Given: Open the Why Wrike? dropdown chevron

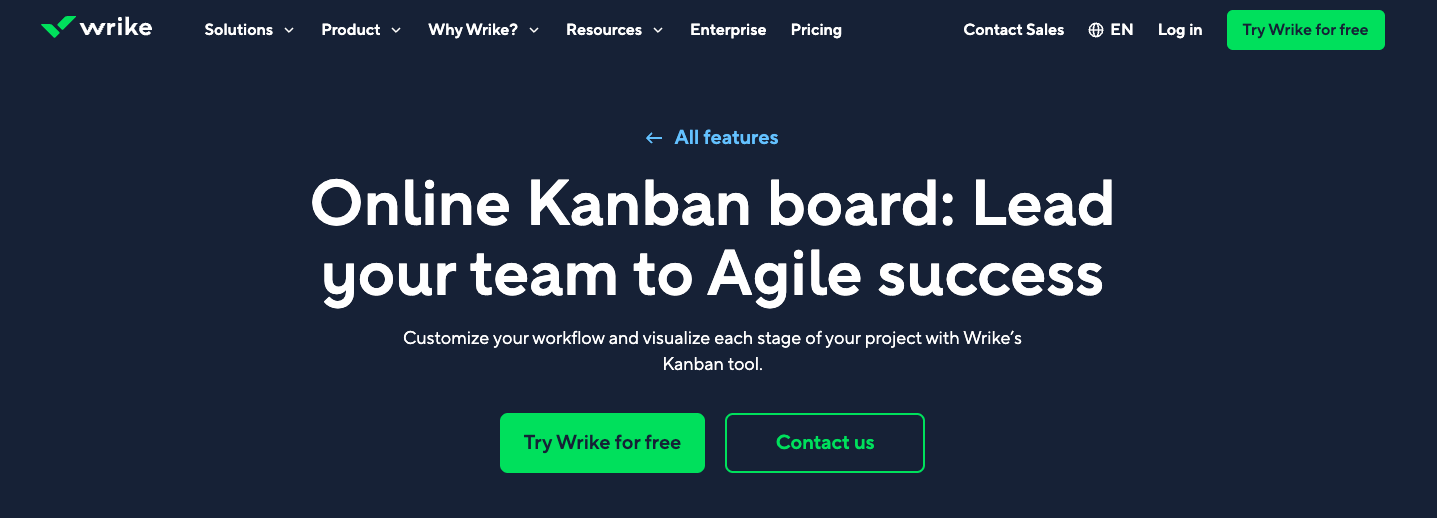Looking at the screenshot, I should point(534,30).
